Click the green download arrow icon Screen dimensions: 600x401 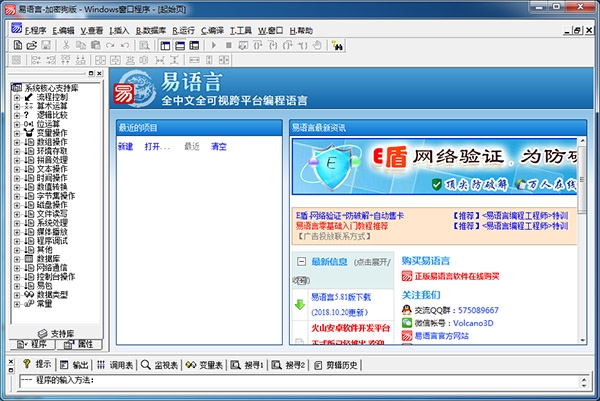tap(300, 305)
